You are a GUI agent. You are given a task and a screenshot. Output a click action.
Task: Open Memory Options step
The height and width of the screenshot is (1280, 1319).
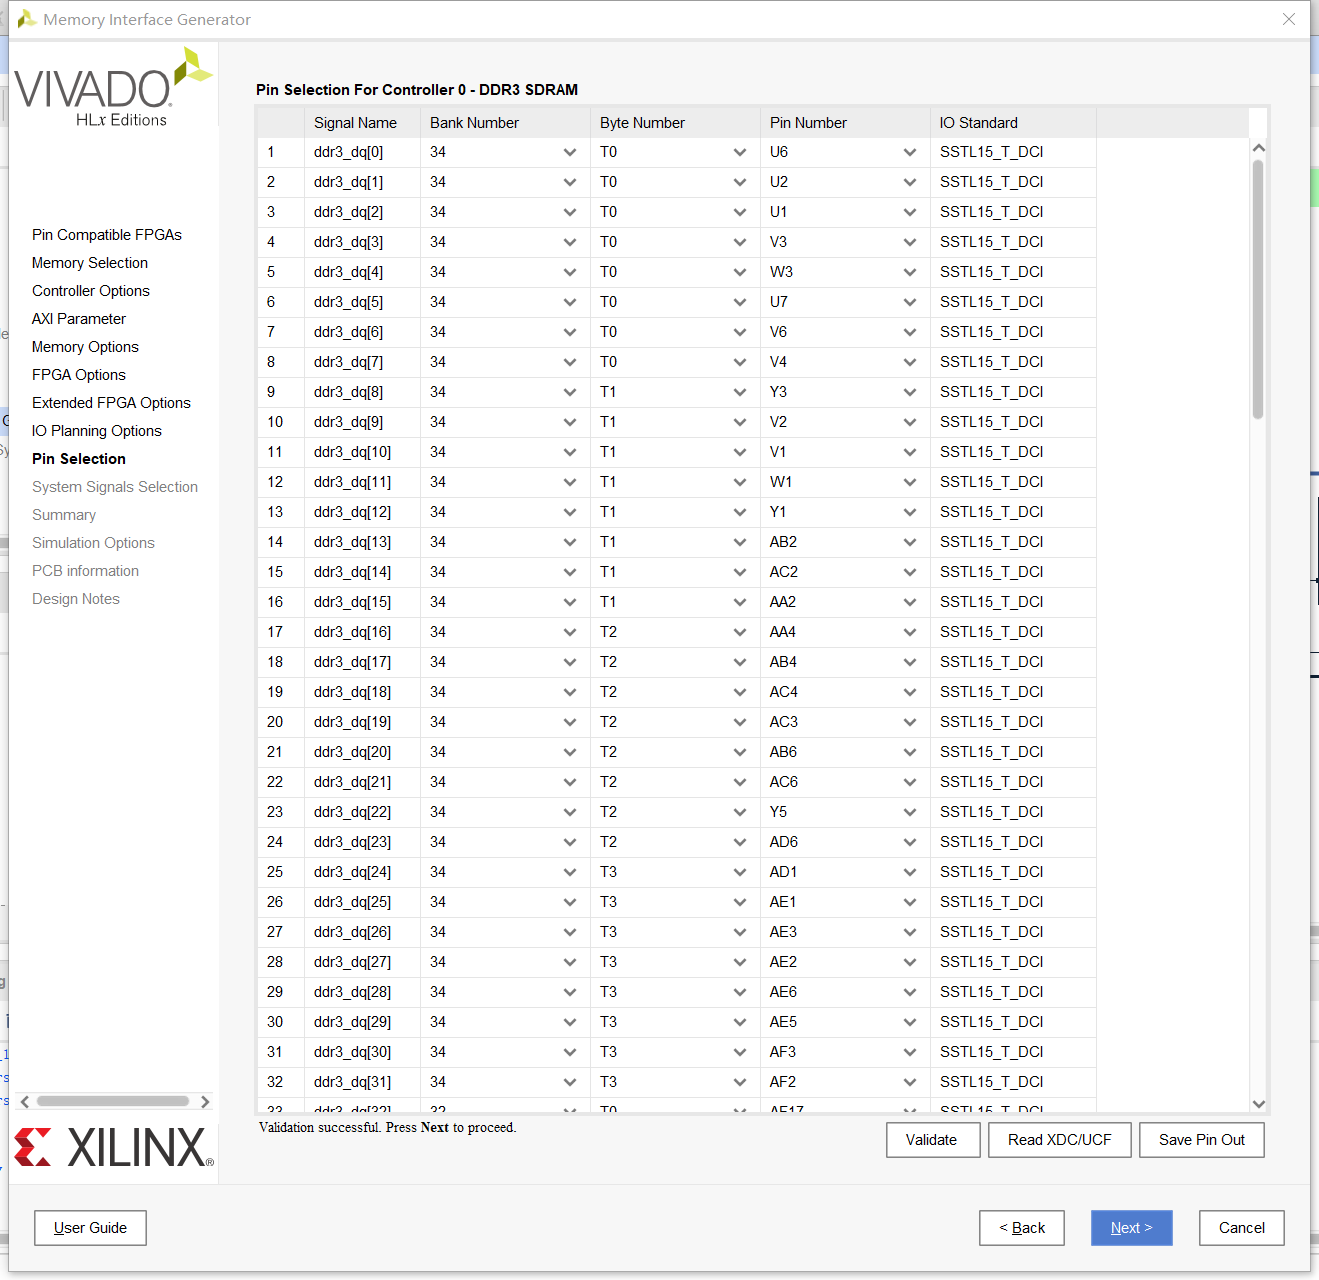point(85,347)
